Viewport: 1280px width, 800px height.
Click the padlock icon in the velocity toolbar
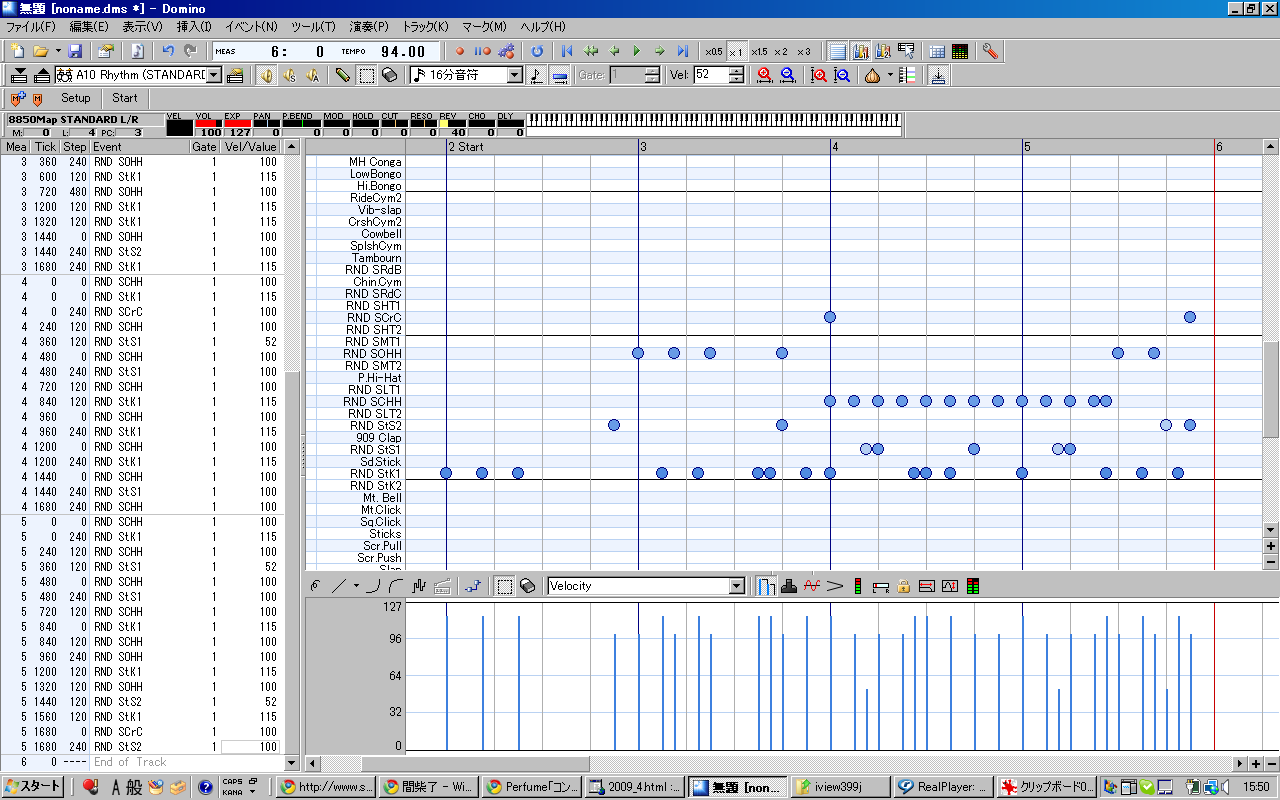[x=903, y=586]
